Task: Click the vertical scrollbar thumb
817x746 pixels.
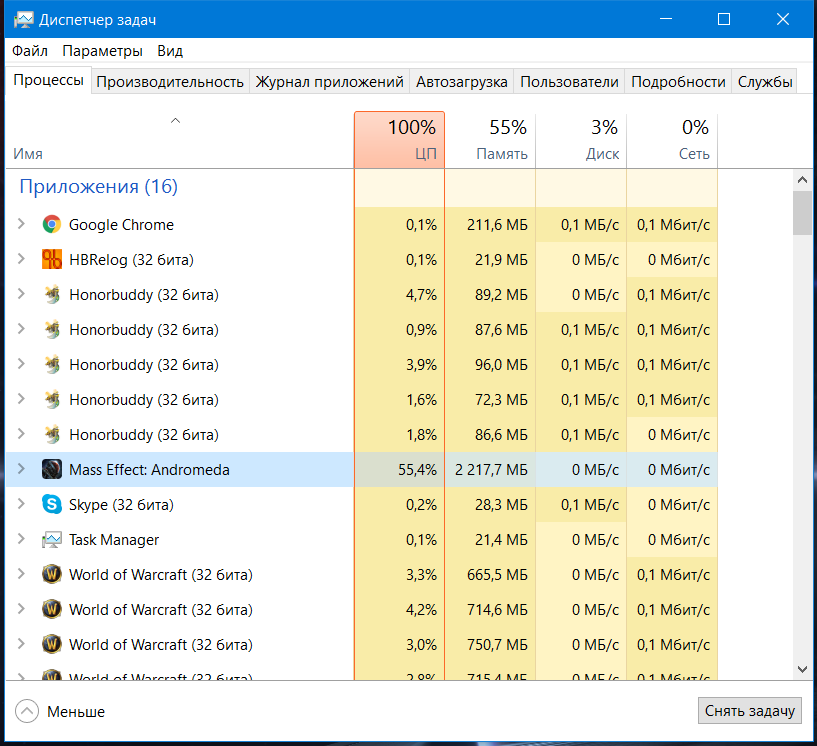Action: 802,213
